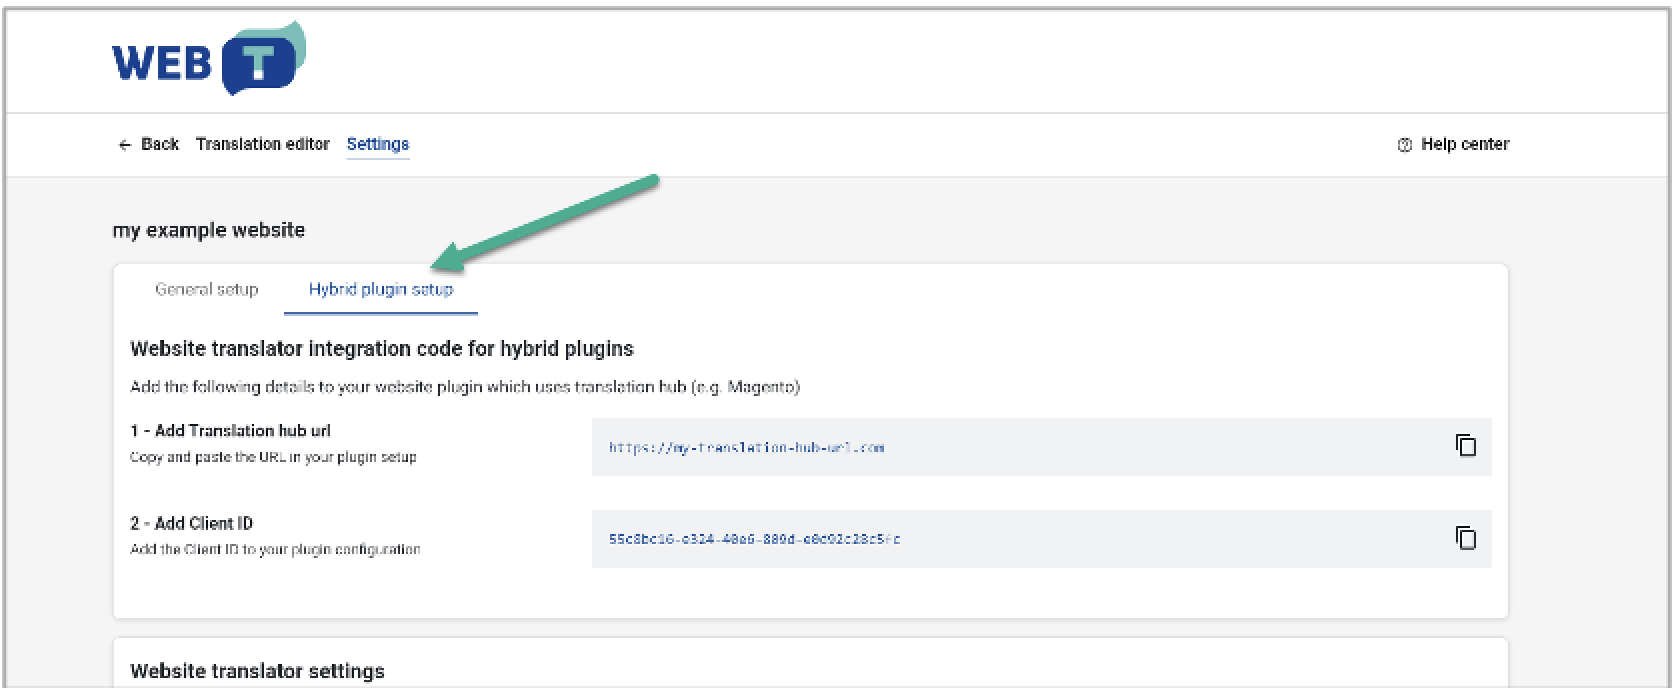Click the Help center question mark icon

(1404, 145)
